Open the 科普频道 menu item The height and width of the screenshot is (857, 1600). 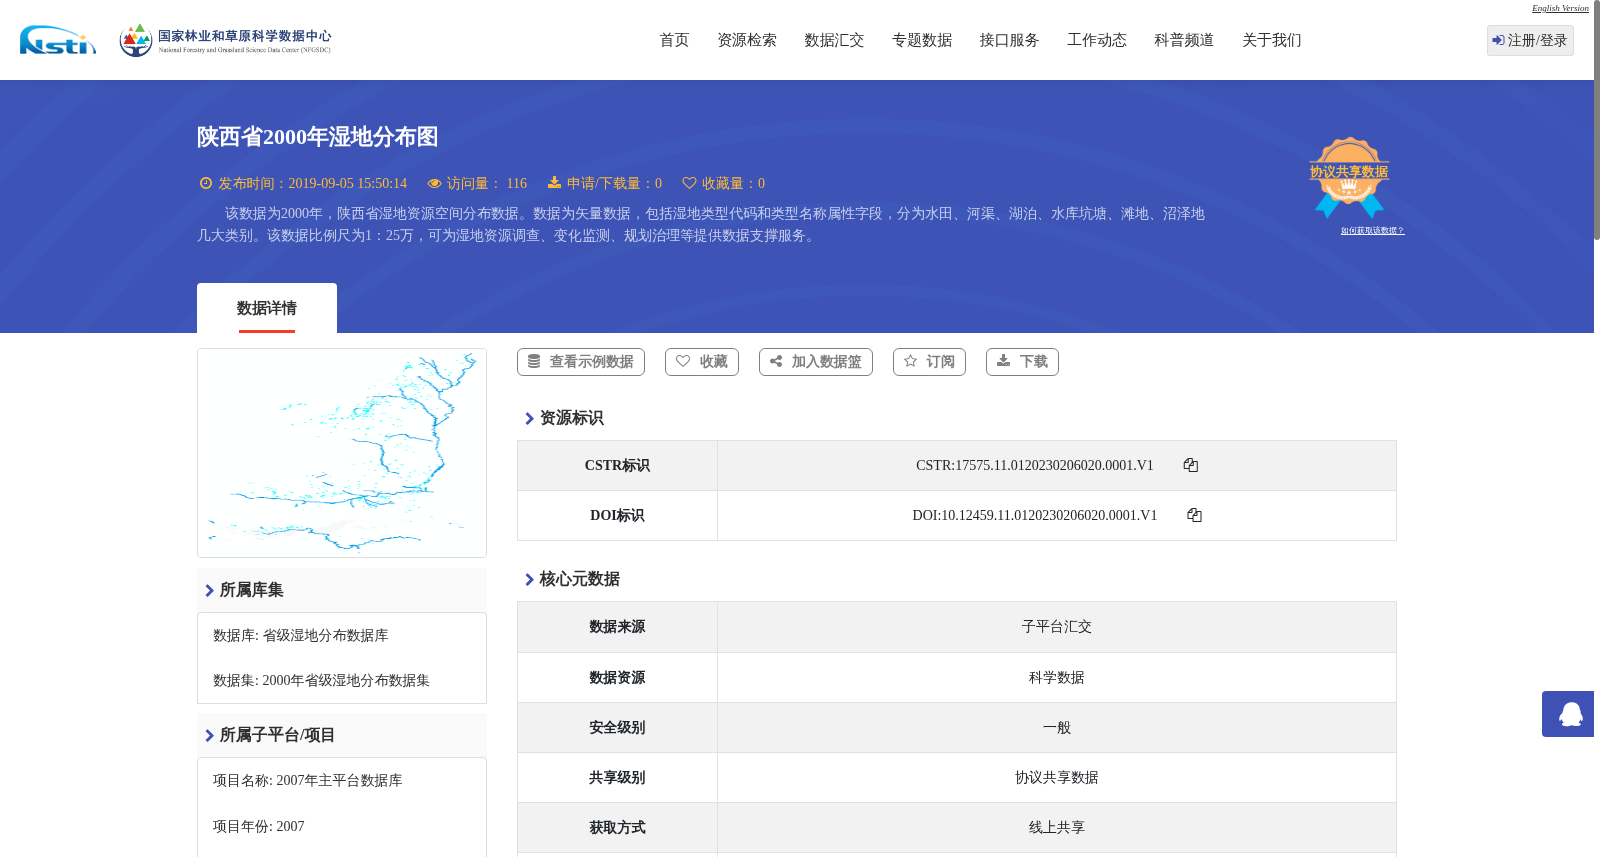pyautogui.click(x=1184, y=40)
